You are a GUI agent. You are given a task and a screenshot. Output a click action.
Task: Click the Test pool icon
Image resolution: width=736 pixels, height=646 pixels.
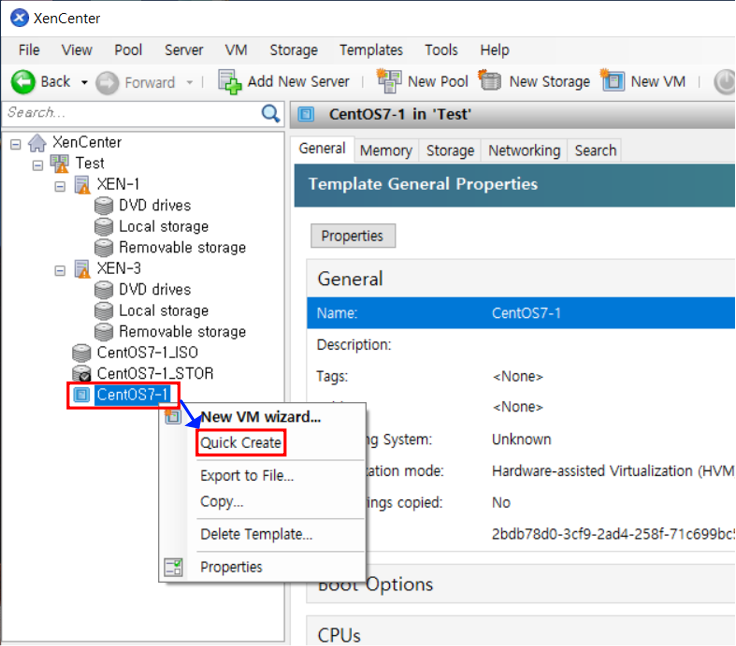point(60,163)
